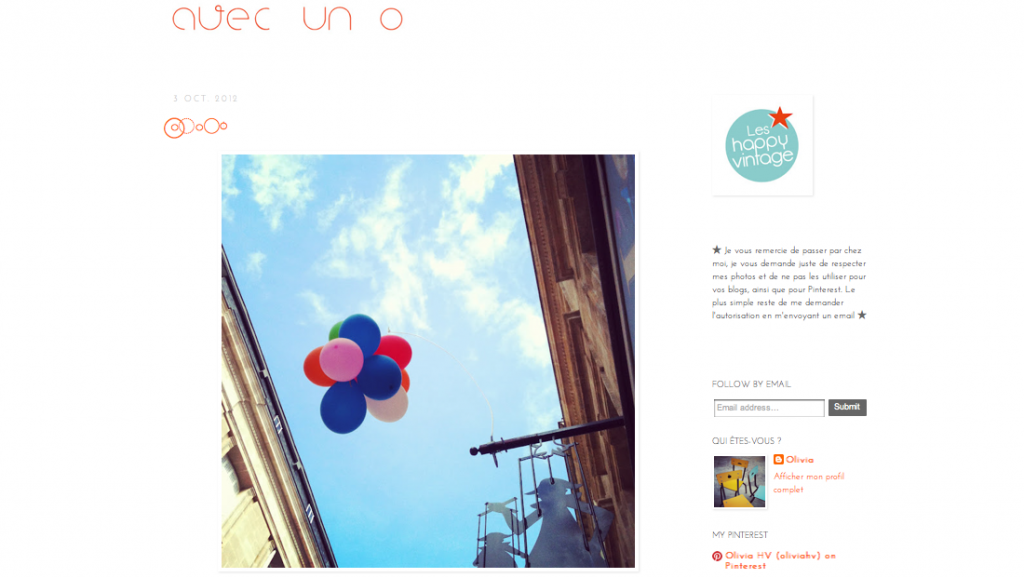
Task: Focus the Email address field
Action: 769,408
